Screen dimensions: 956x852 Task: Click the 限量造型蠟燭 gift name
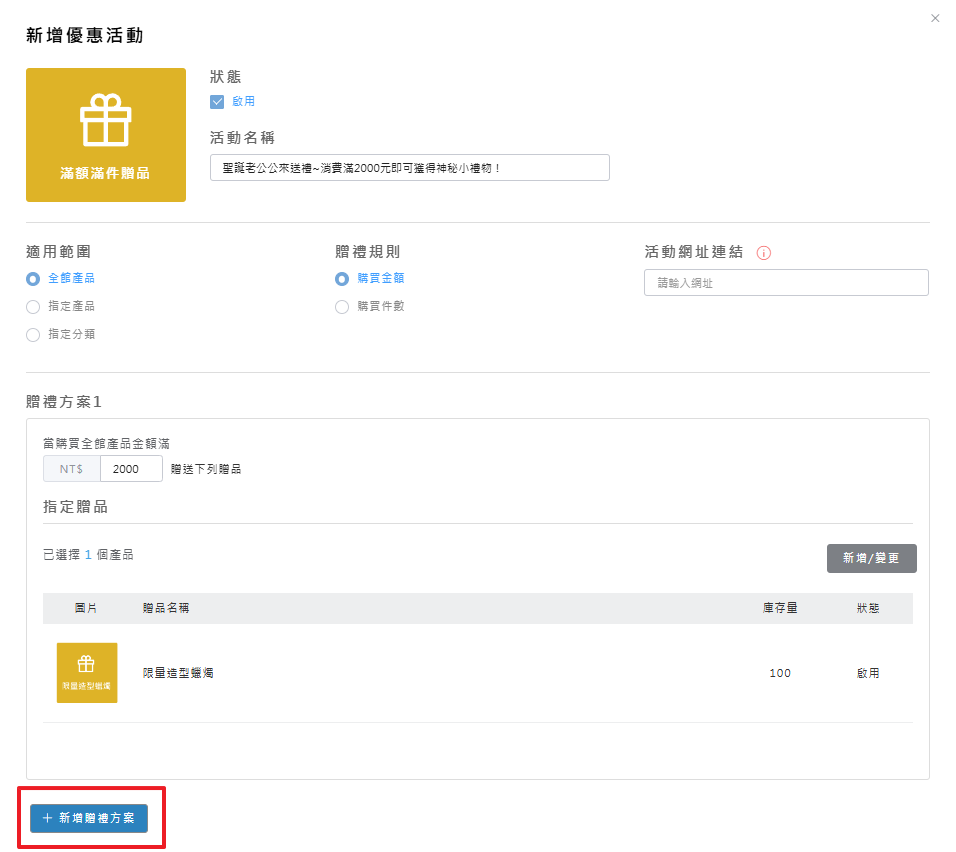[x=178, y=673]
